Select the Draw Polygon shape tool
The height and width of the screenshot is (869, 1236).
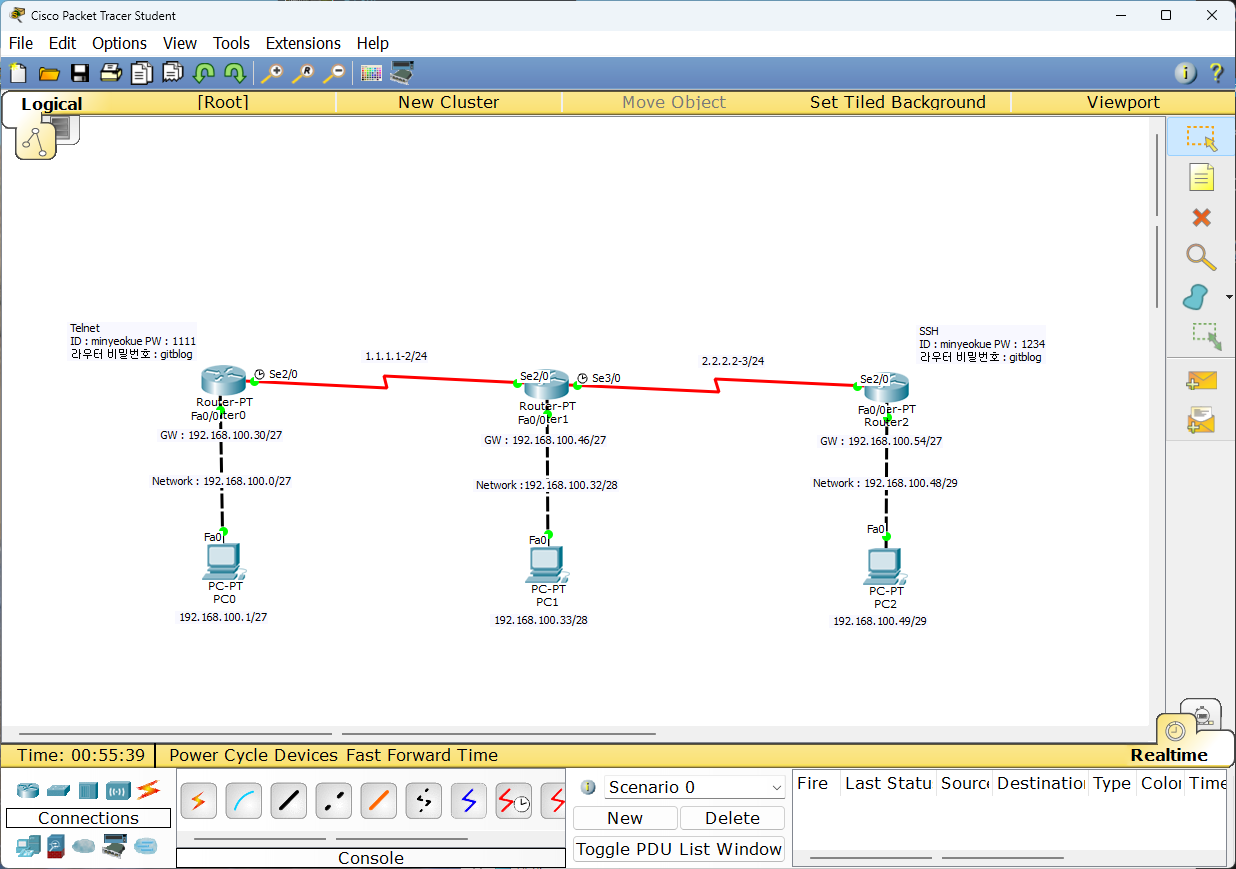(x=1196, y=297)
